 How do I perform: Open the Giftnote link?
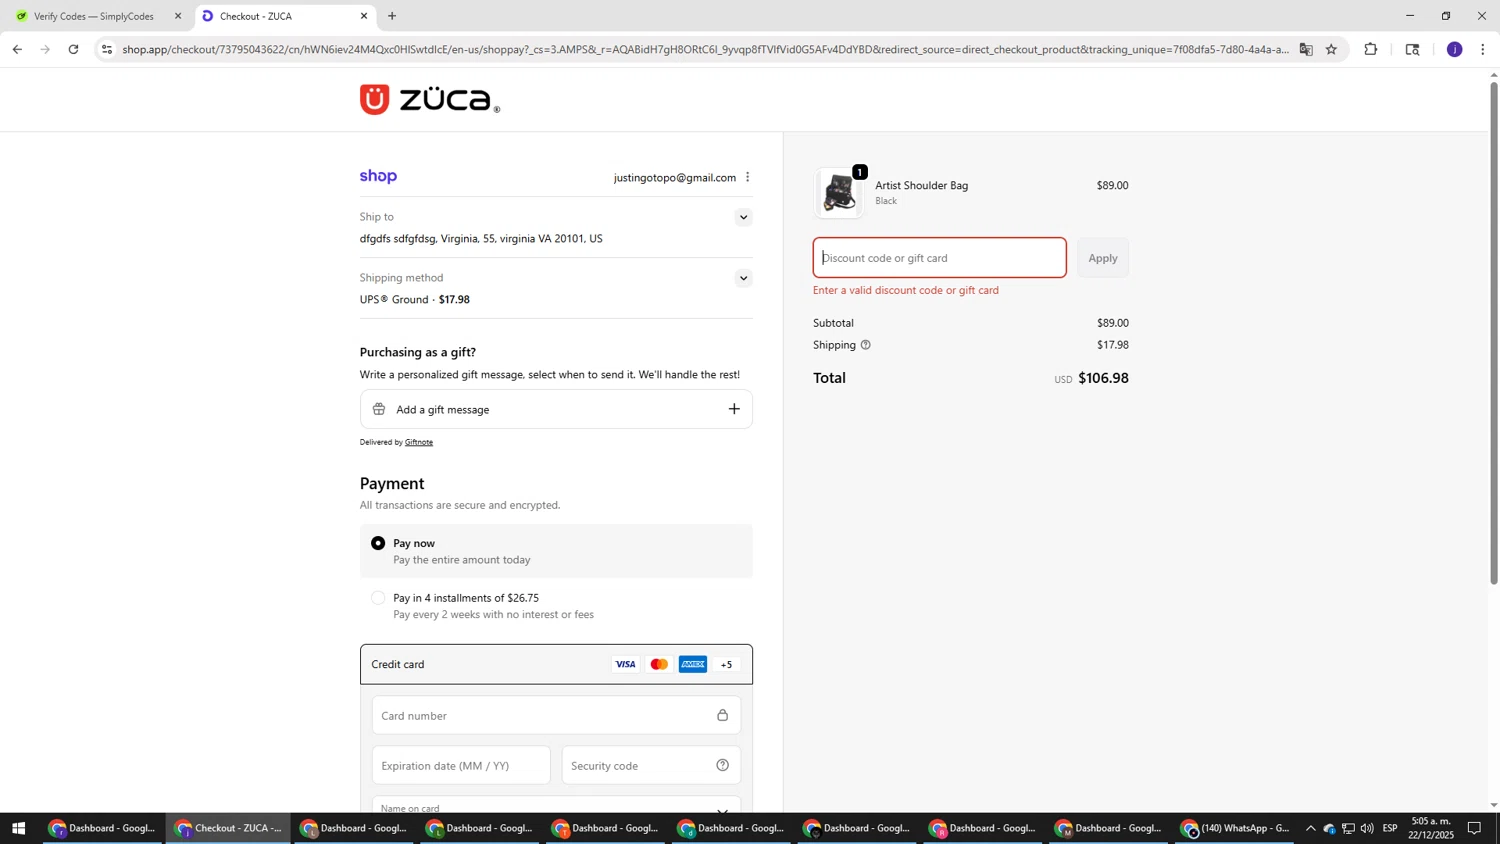[x=419, y=442]
